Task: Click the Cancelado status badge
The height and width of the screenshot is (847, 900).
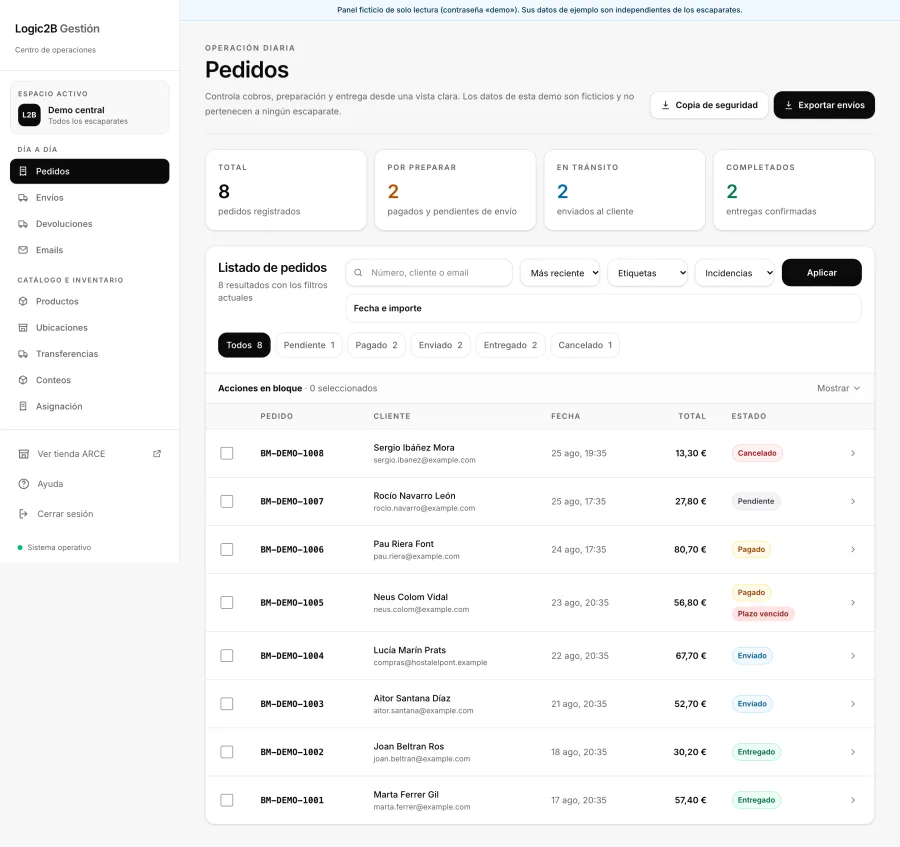Action: (757, 453)
